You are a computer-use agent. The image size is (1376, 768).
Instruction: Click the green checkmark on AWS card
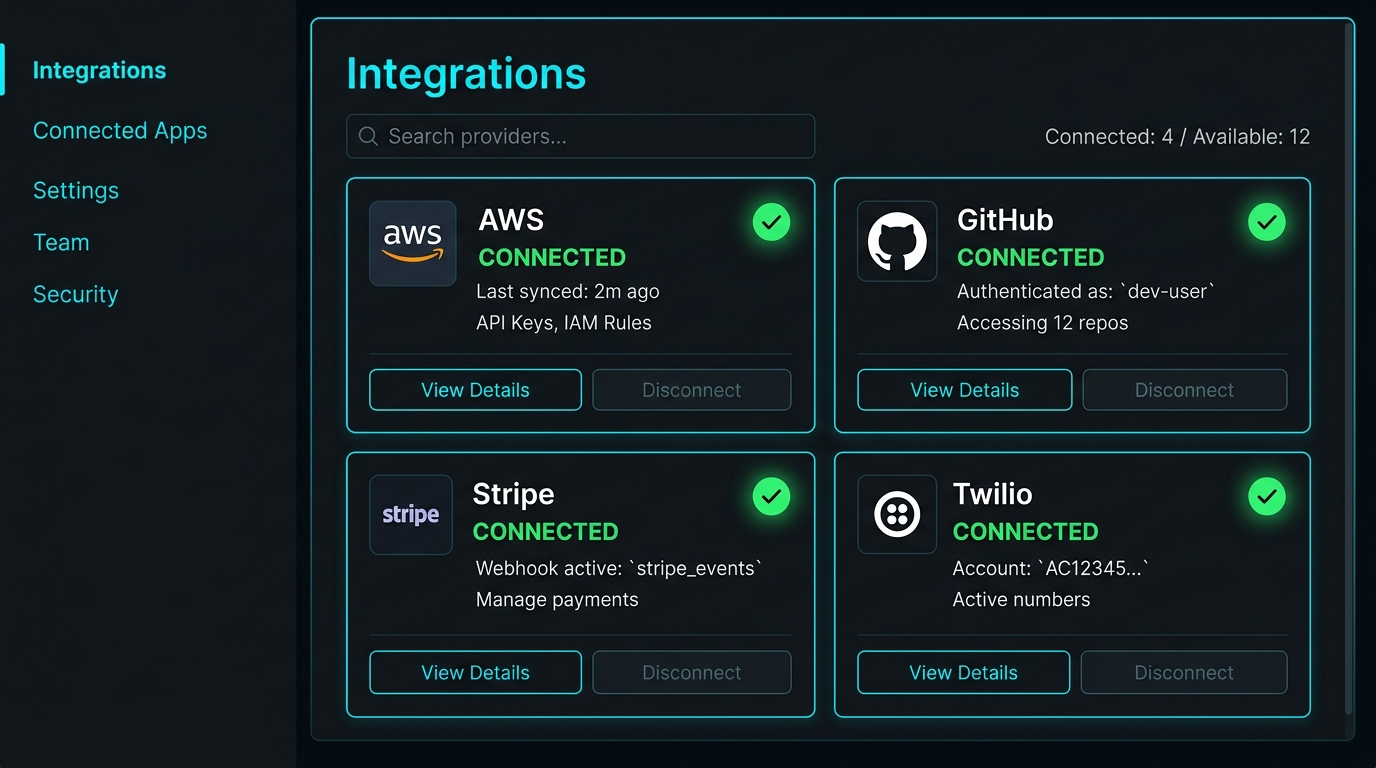[x=772, y=222]
